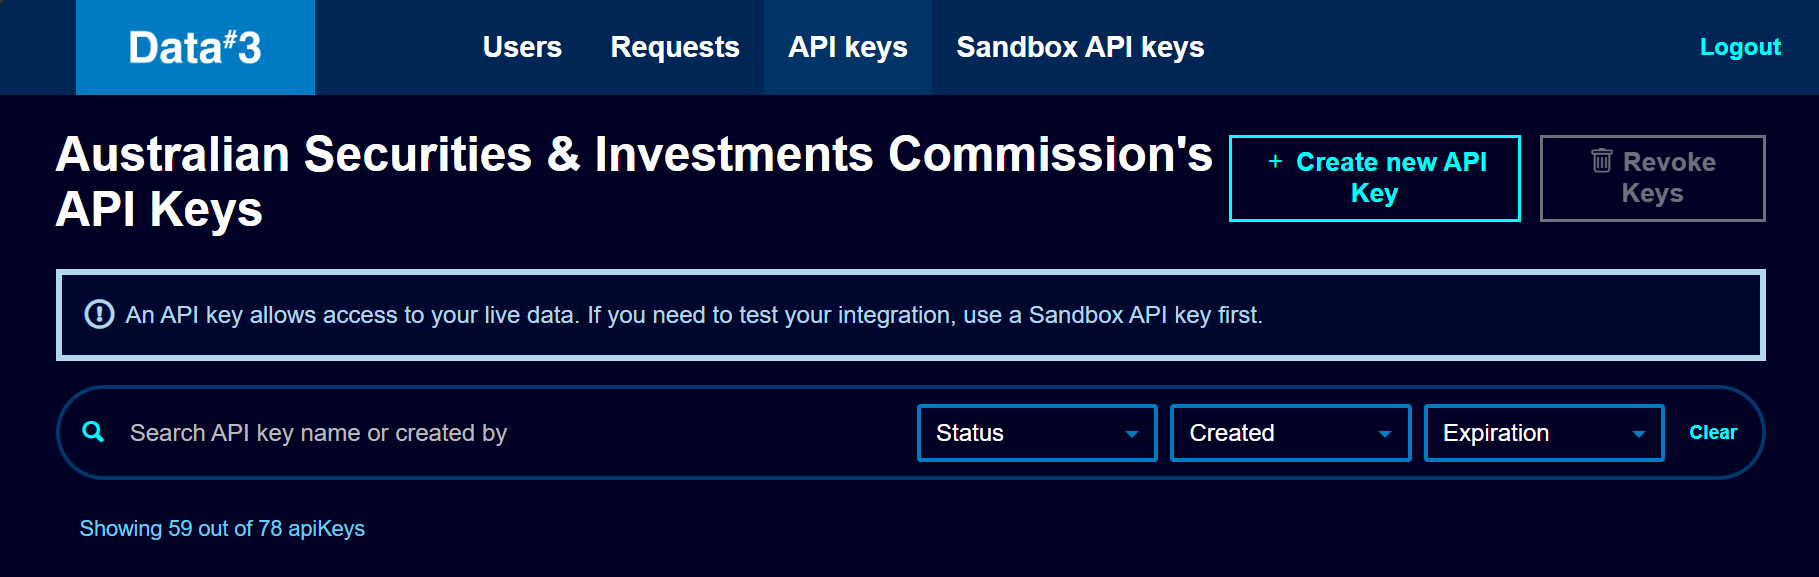Image resolution: width=1819 pixels, height=577 pixels.
Task: Click the plus icon on Create new API Key
Action: pyautogui.click(x=1275, y=161)
